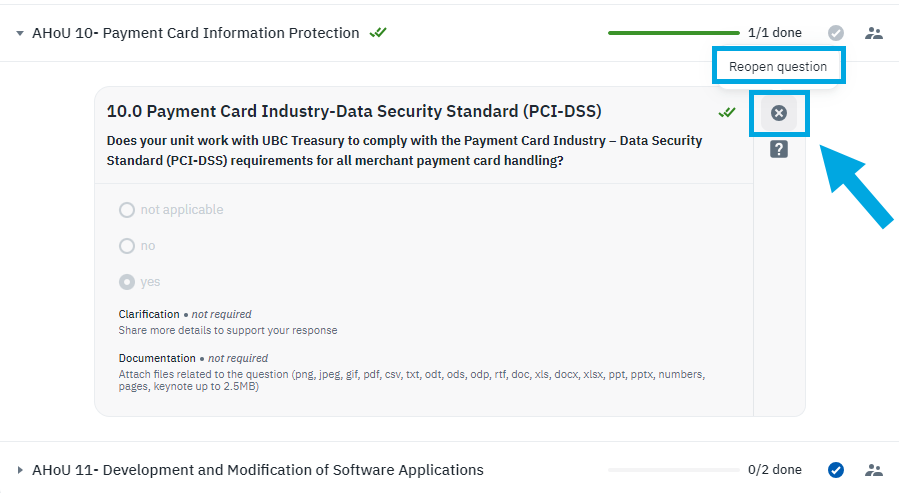Viewport: 899px width, 493px height.
Task: Click the AHoU 11 empty progress bar
Action: pyautogui.click(x=673, y=470)
